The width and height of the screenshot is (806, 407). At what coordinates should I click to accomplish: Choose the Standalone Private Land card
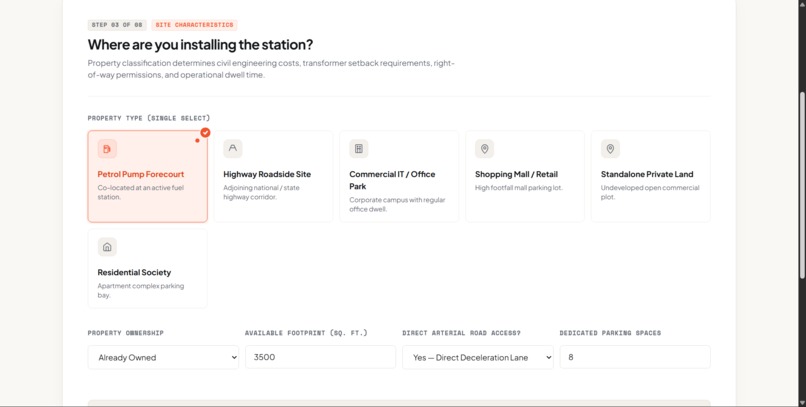click(x=651, y=176)
